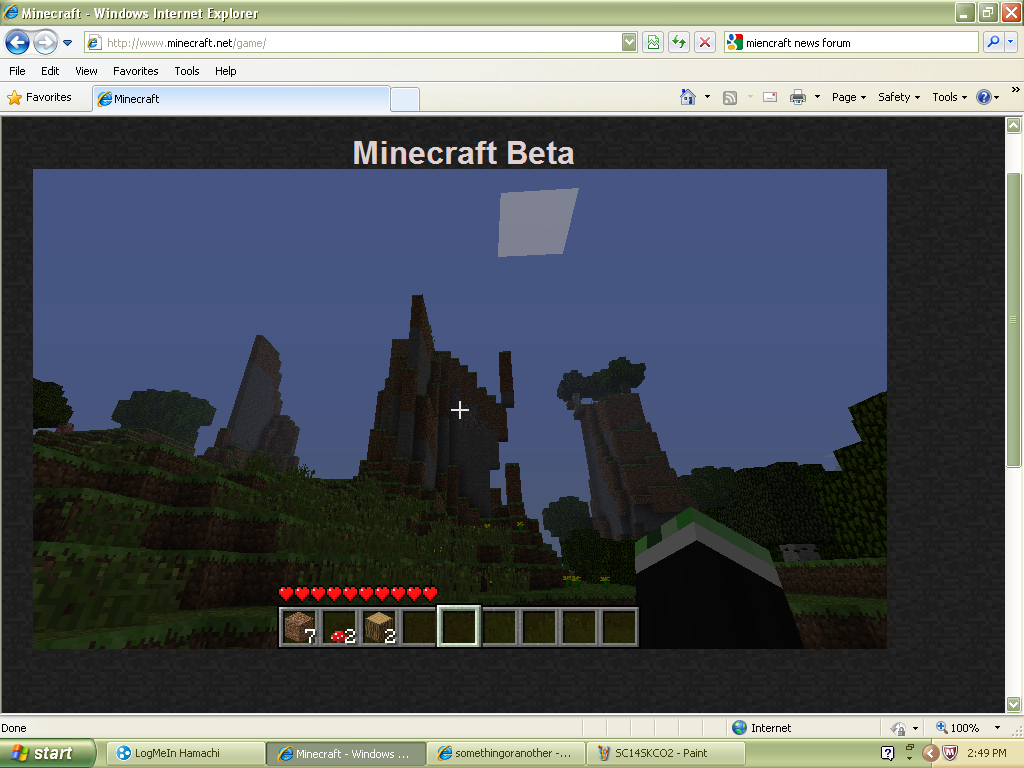The height and width of the screenshot is (768, 1024).
Task: Switch to LogMeIn Hamachi taskbar window
Action: coord(185,754)
